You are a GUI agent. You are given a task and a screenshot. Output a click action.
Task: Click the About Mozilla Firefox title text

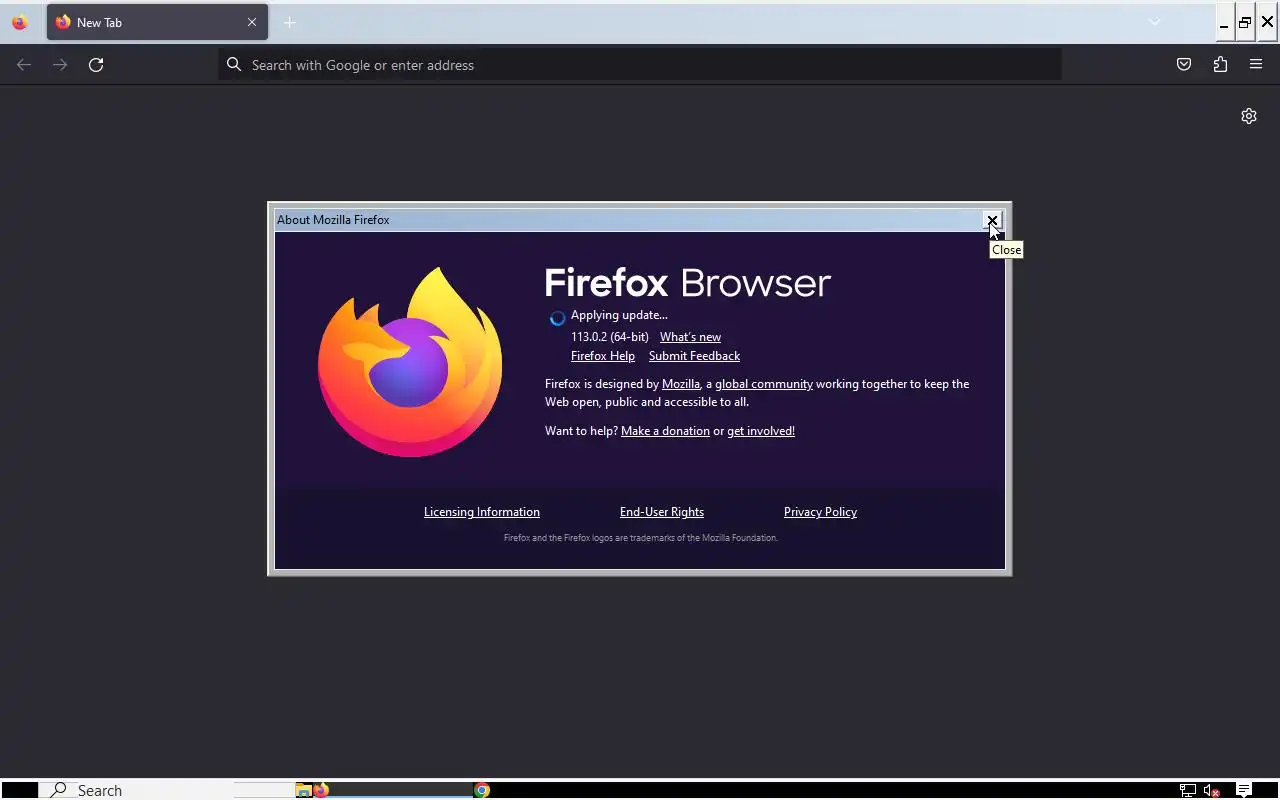click(333, 220)
